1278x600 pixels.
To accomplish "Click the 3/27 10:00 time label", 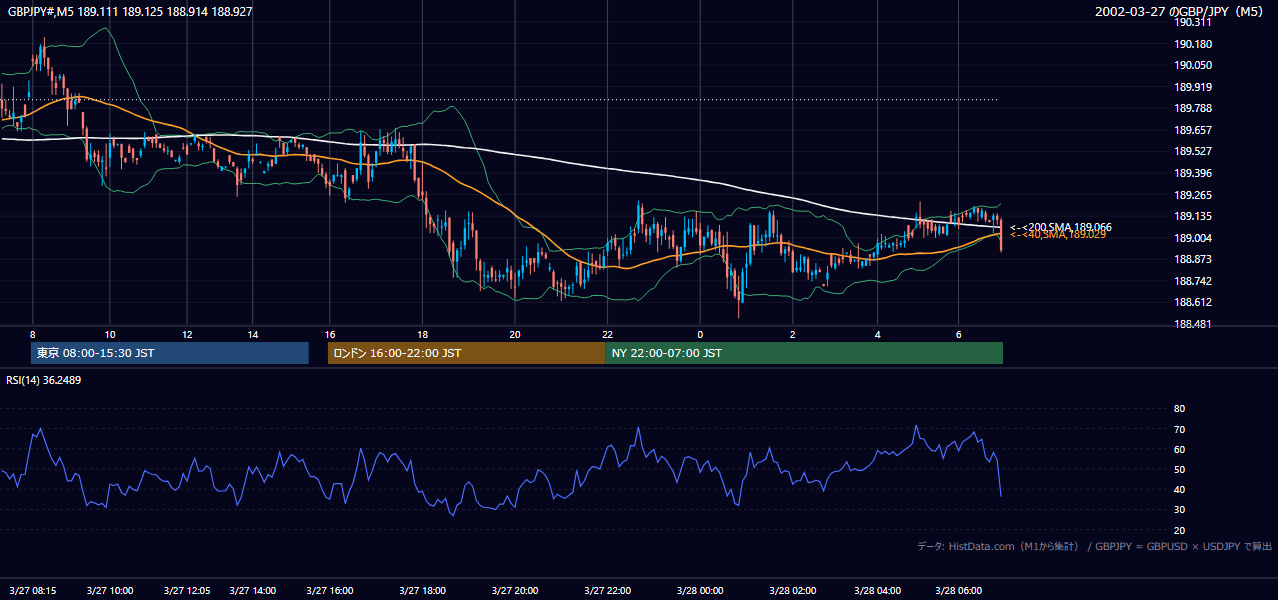I will [110, 591].
